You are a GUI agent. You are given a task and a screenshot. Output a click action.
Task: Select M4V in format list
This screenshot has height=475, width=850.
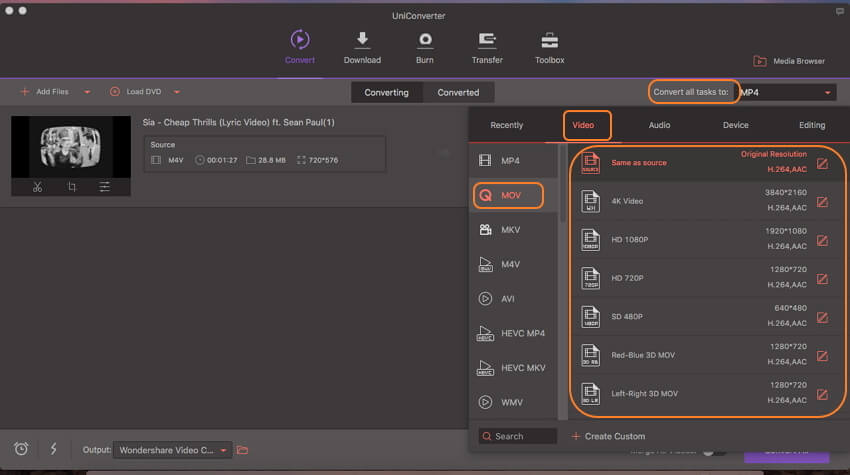click(513, 265)
